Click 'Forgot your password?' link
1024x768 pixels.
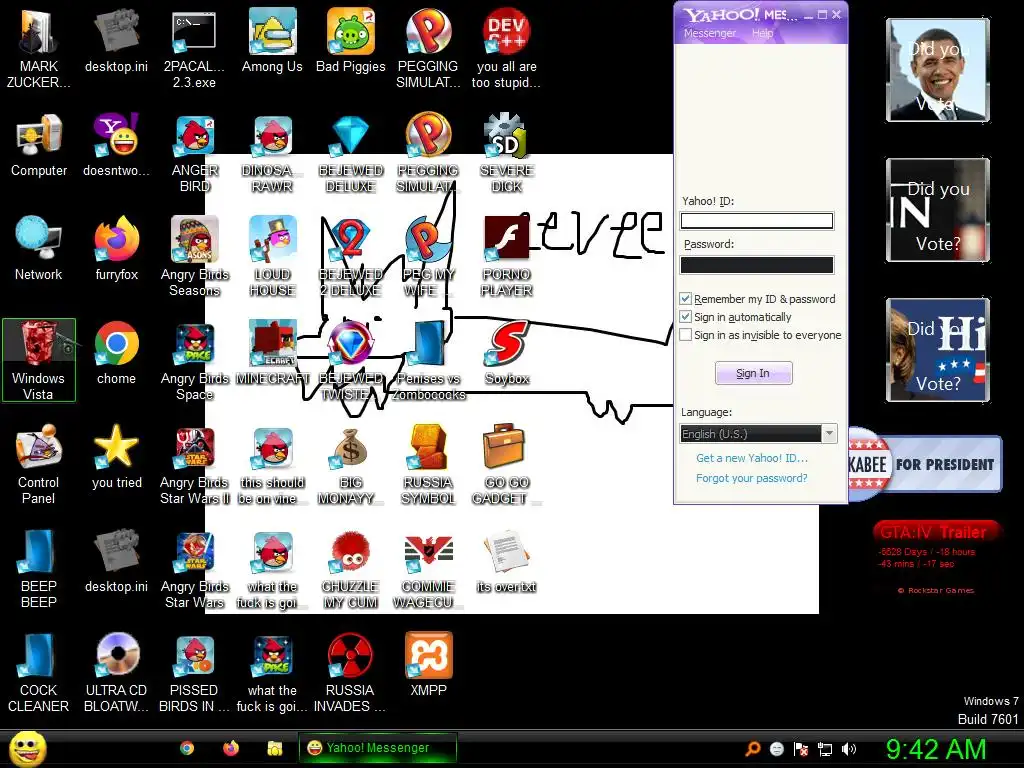coord(752,478)
